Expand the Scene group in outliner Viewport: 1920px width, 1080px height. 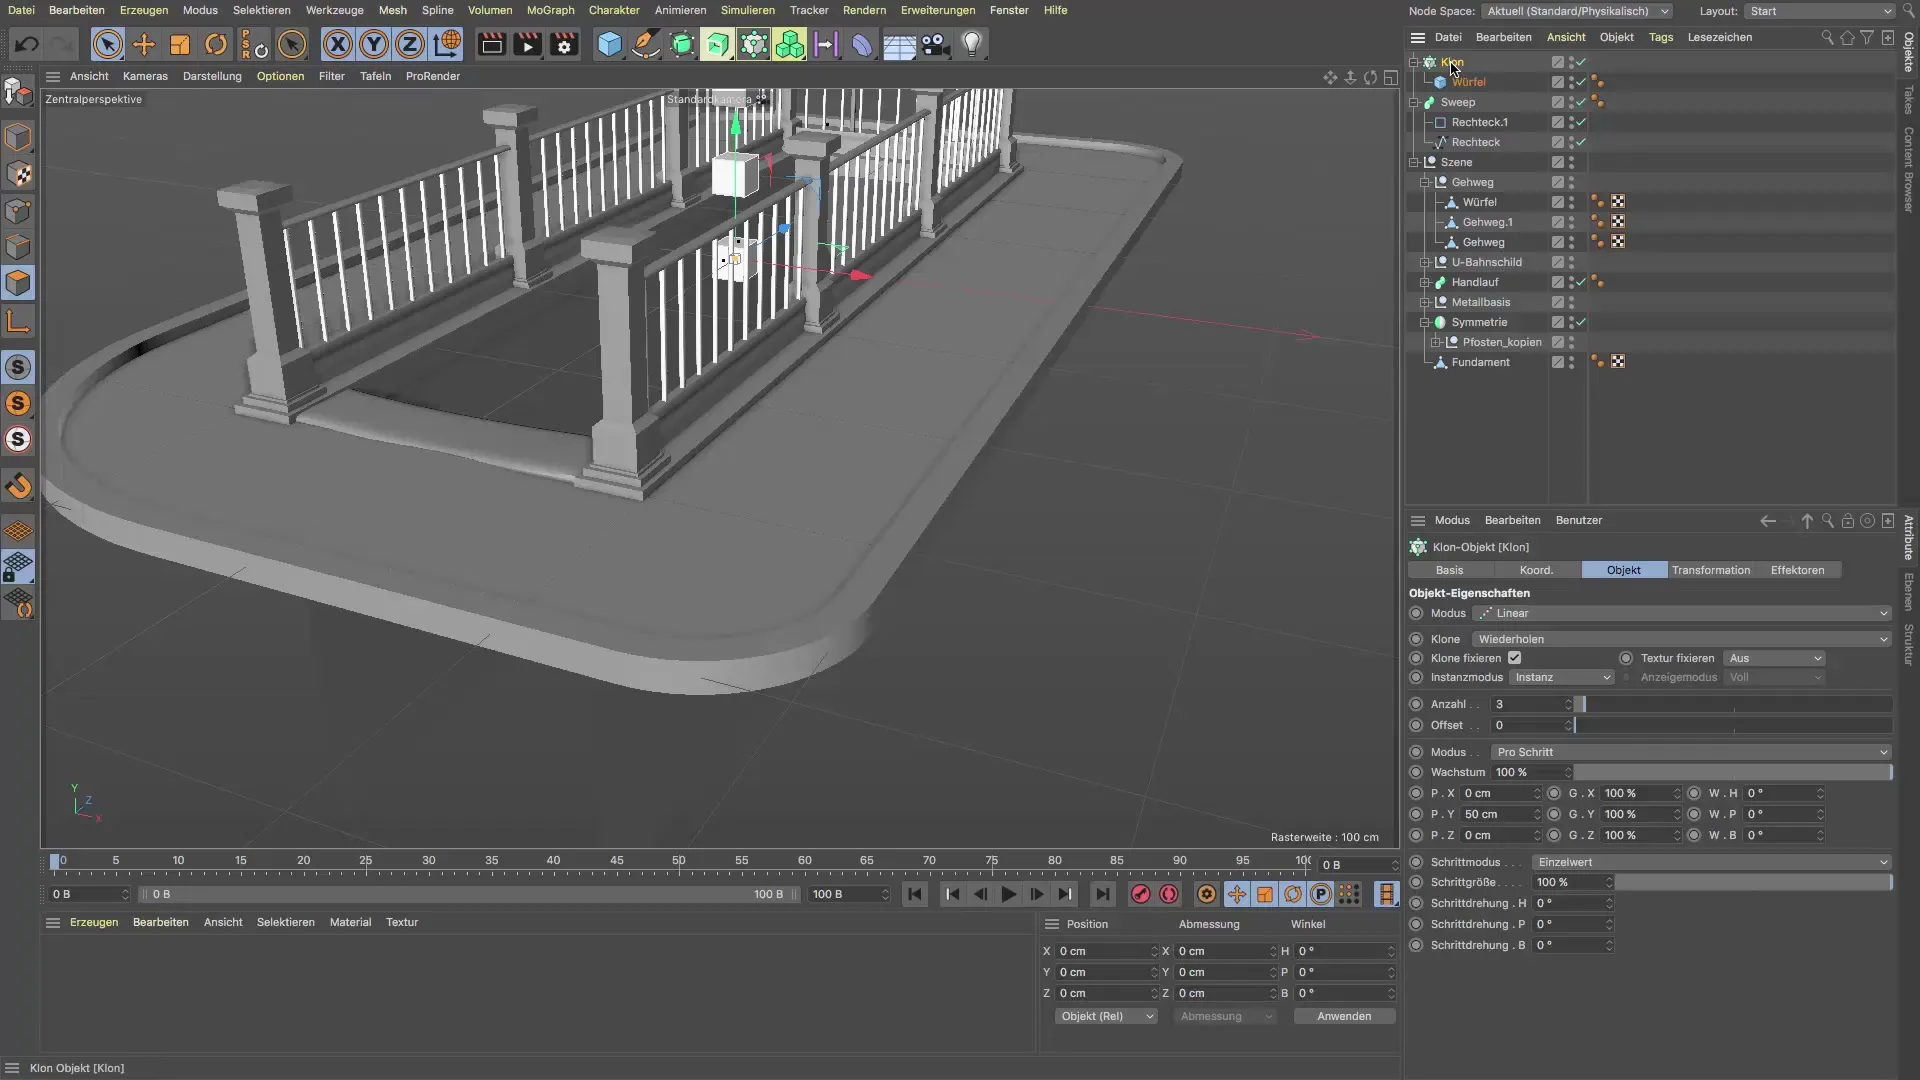pos(1414,161)
